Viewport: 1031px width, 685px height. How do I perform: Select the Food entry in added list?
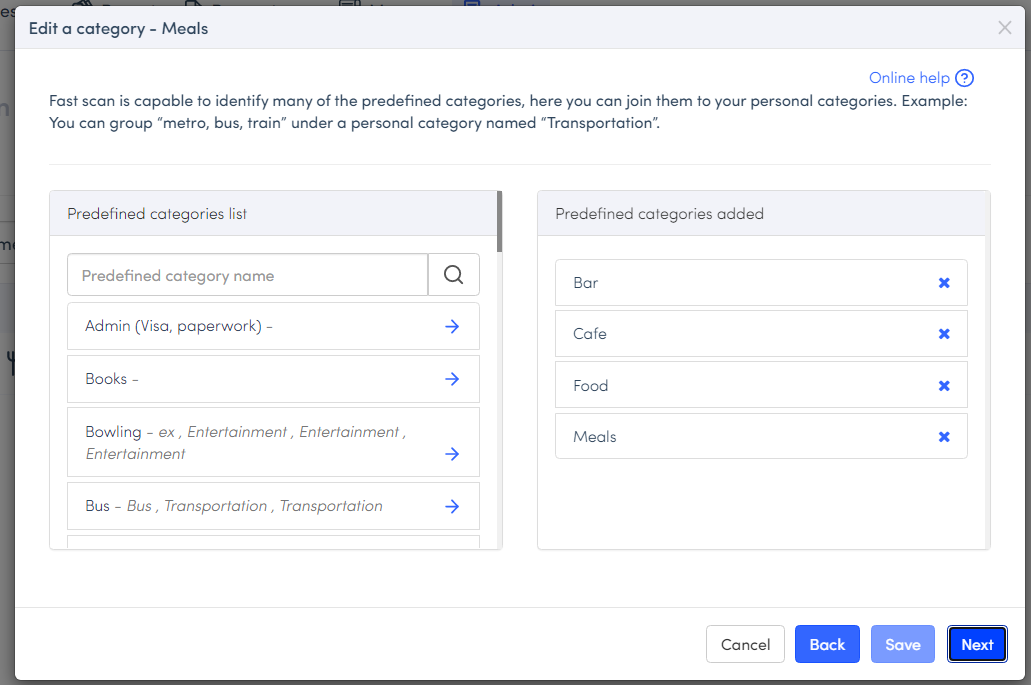[x=591, y=386]
